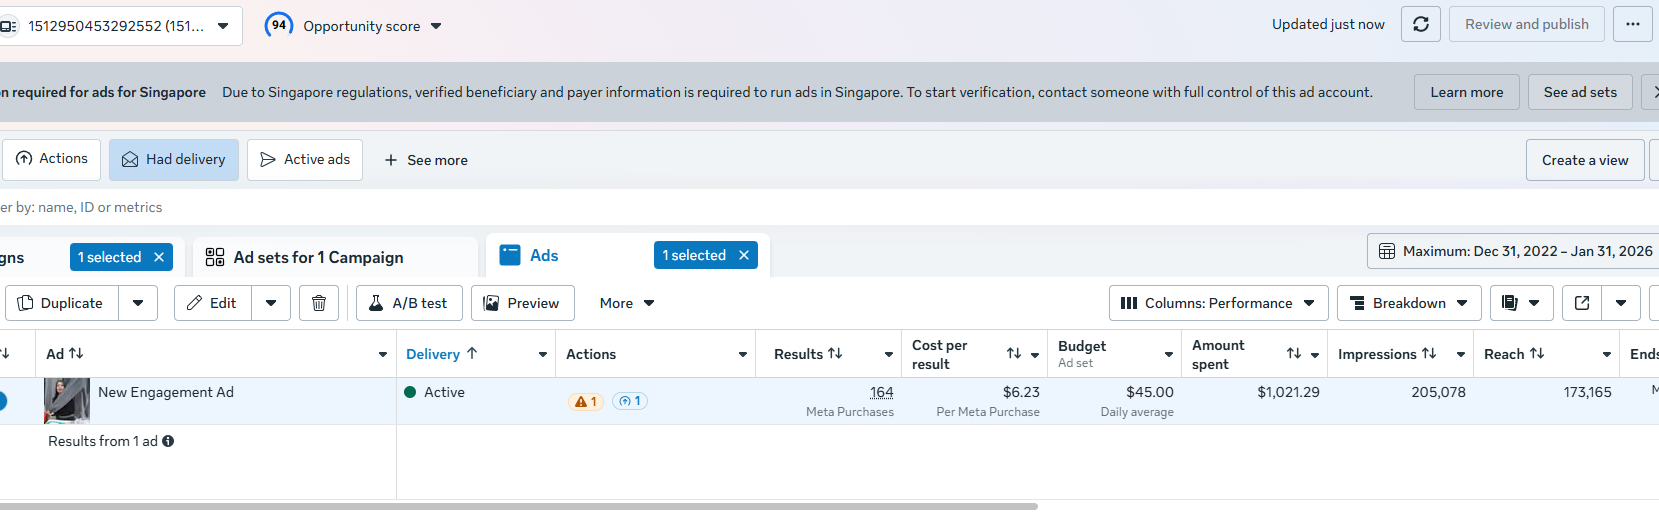1659x516 pixels.
Task: Toggle the Actions filter chip
Action: pos(52,160)
